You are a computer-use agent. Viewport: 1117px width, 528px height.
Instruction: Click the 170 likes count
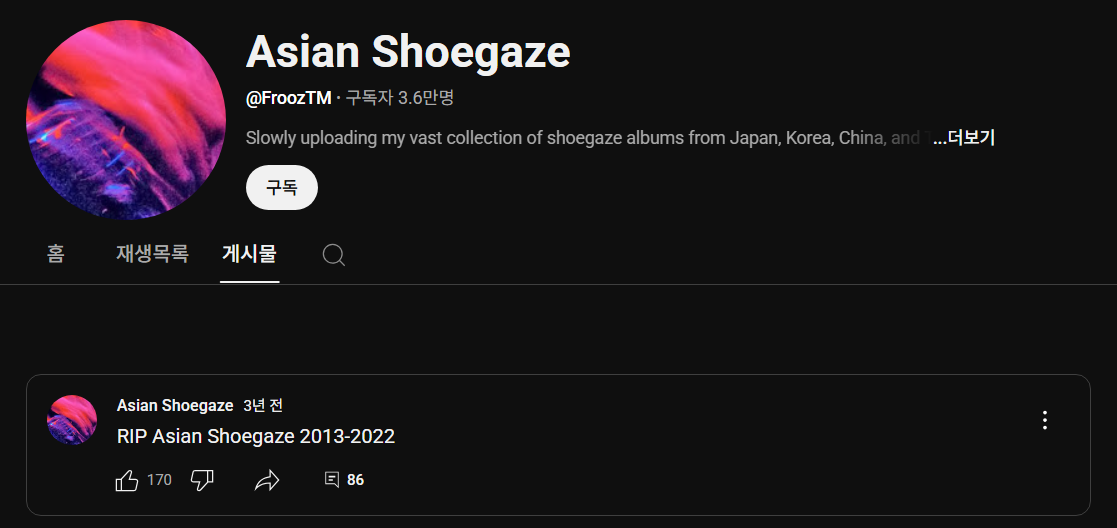tap(159, 480)
